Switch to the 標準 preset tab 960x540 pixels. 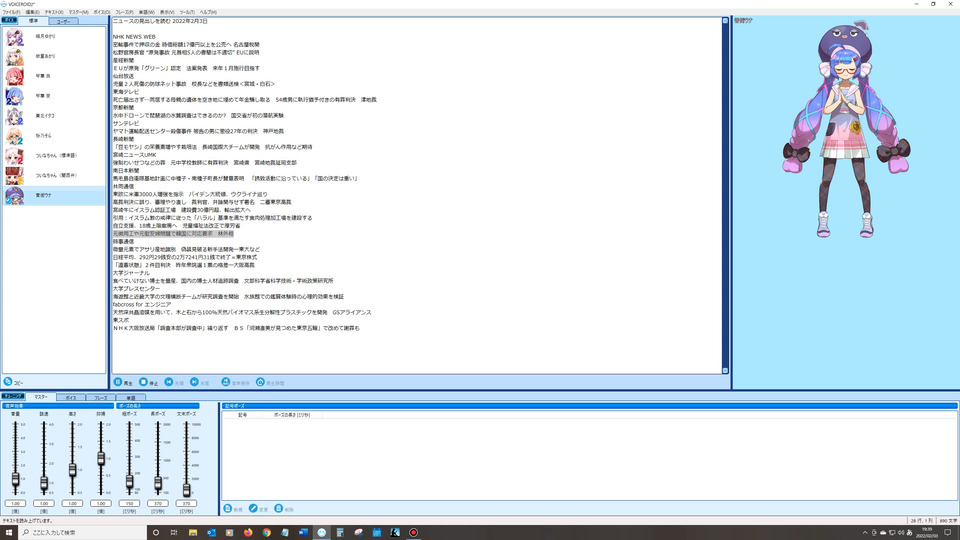[33, 21]
